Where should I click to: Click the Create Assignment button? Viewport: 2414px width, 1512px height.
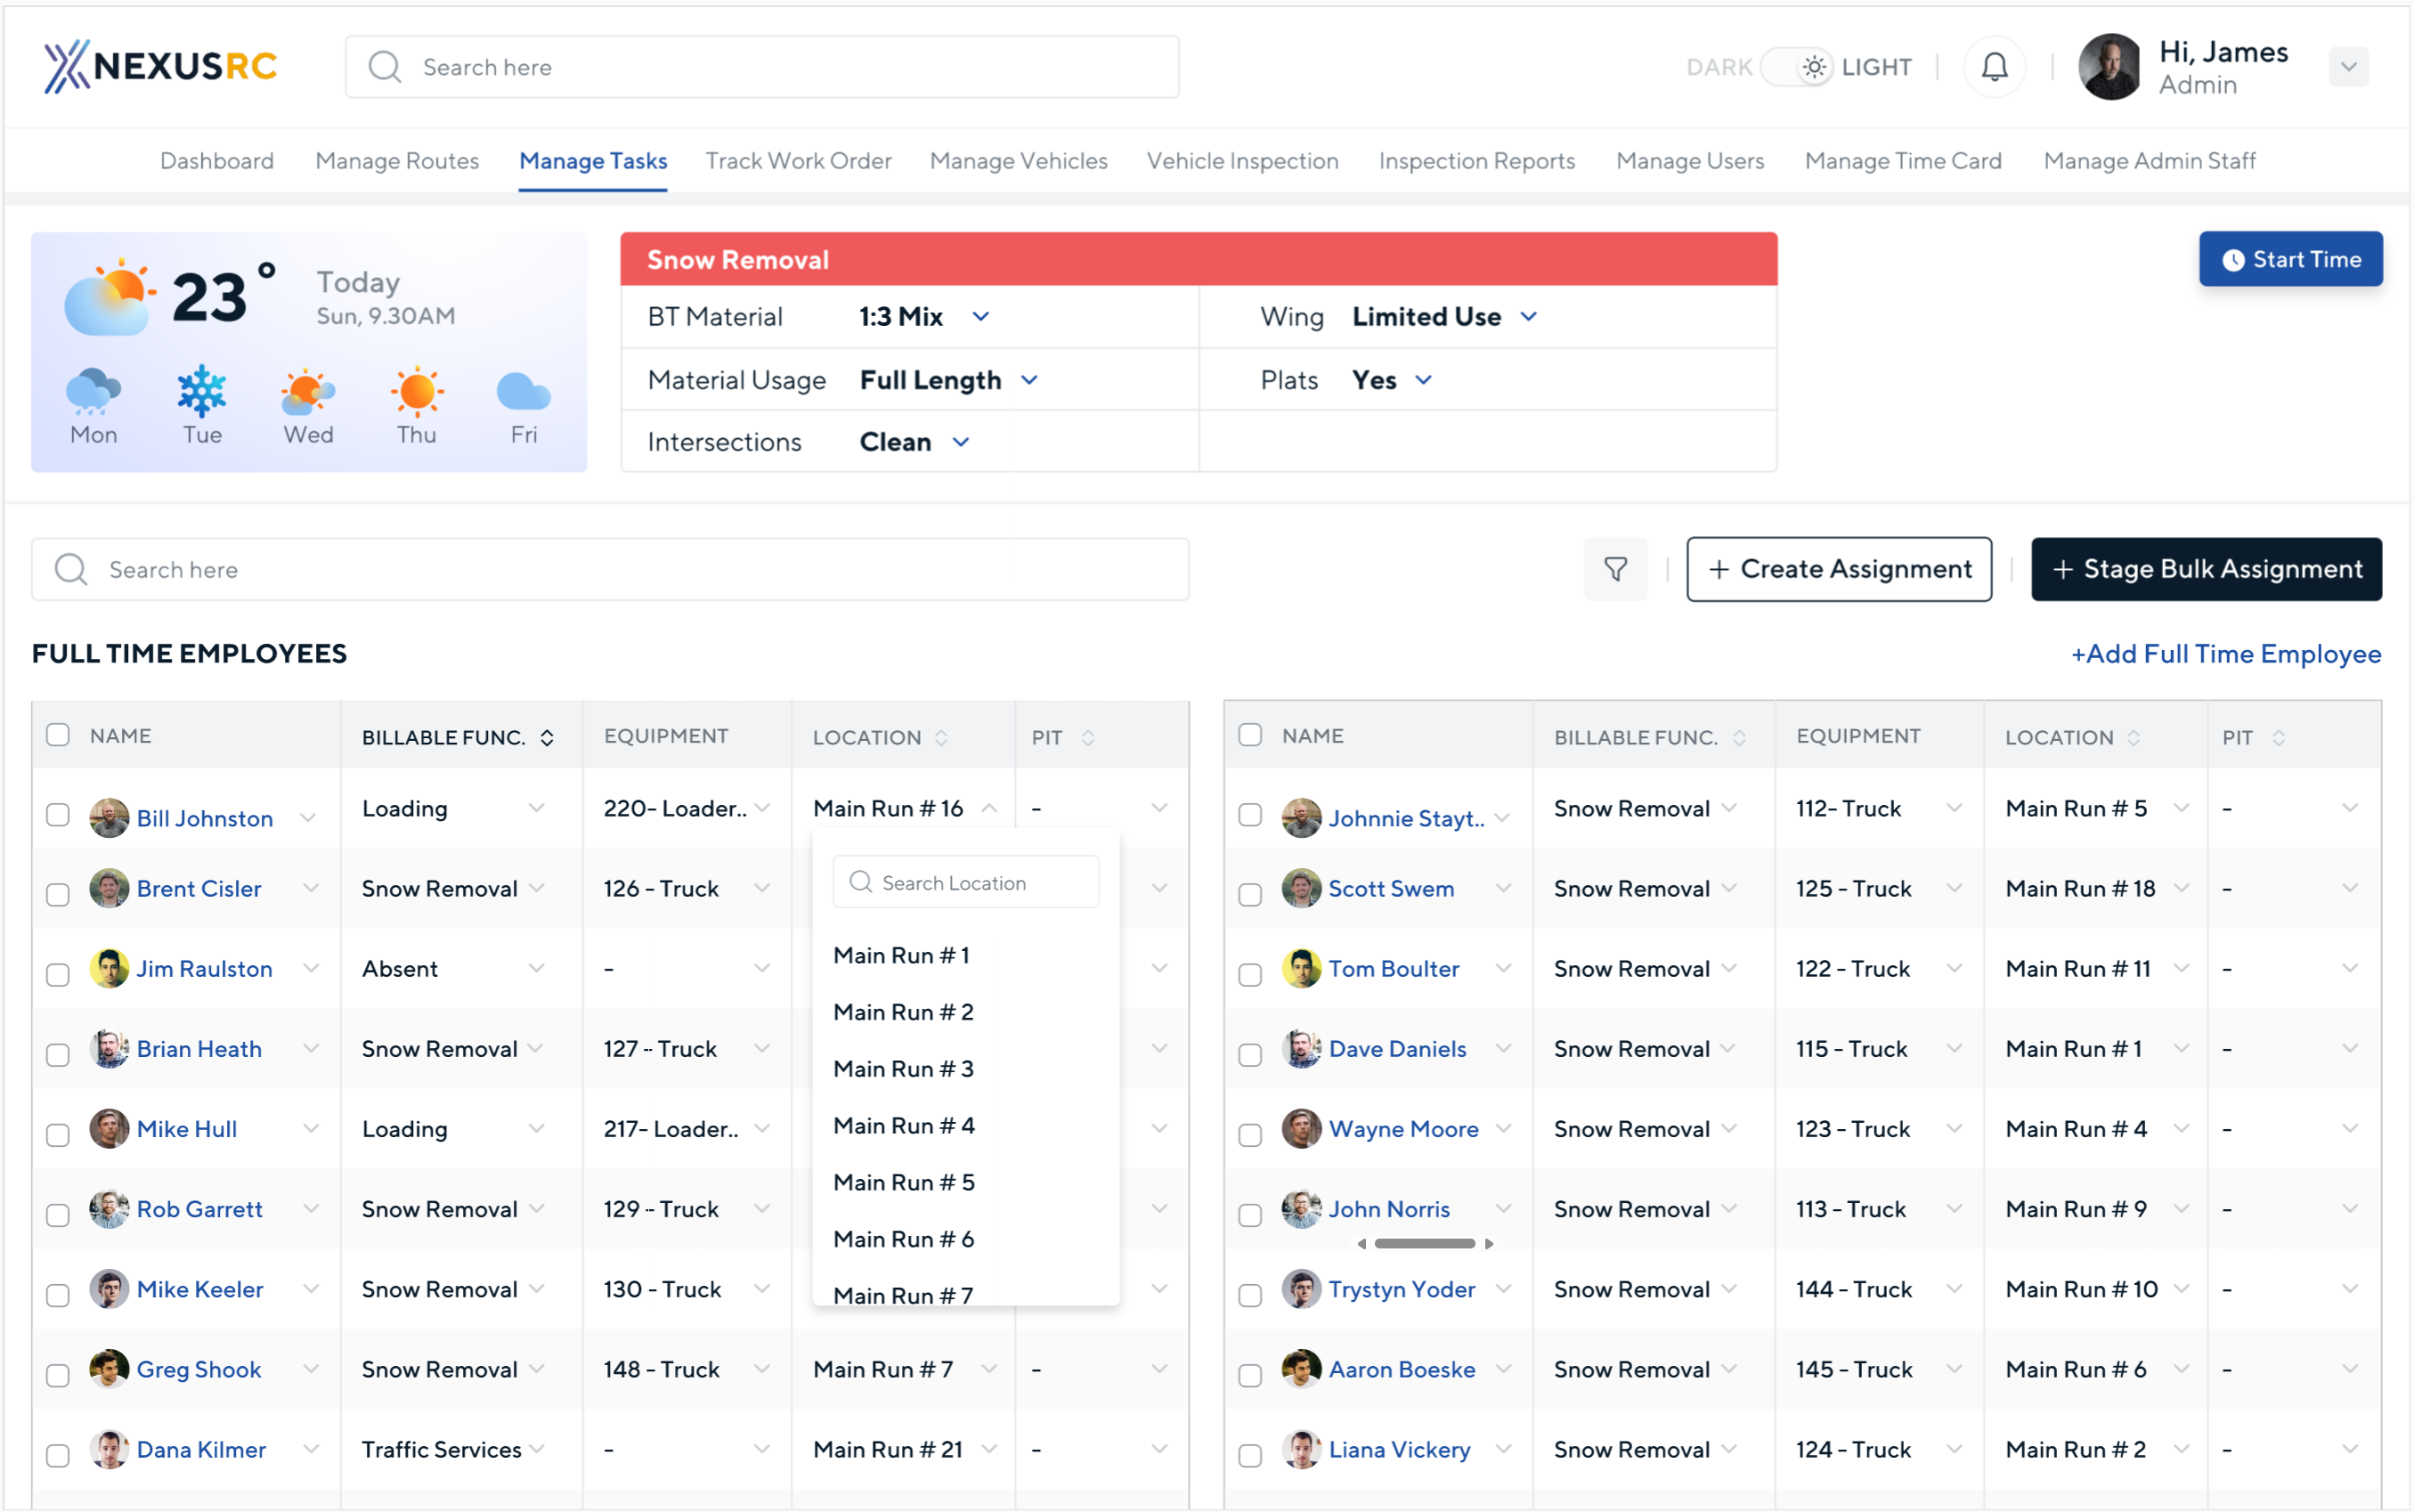coord(1838,569)
